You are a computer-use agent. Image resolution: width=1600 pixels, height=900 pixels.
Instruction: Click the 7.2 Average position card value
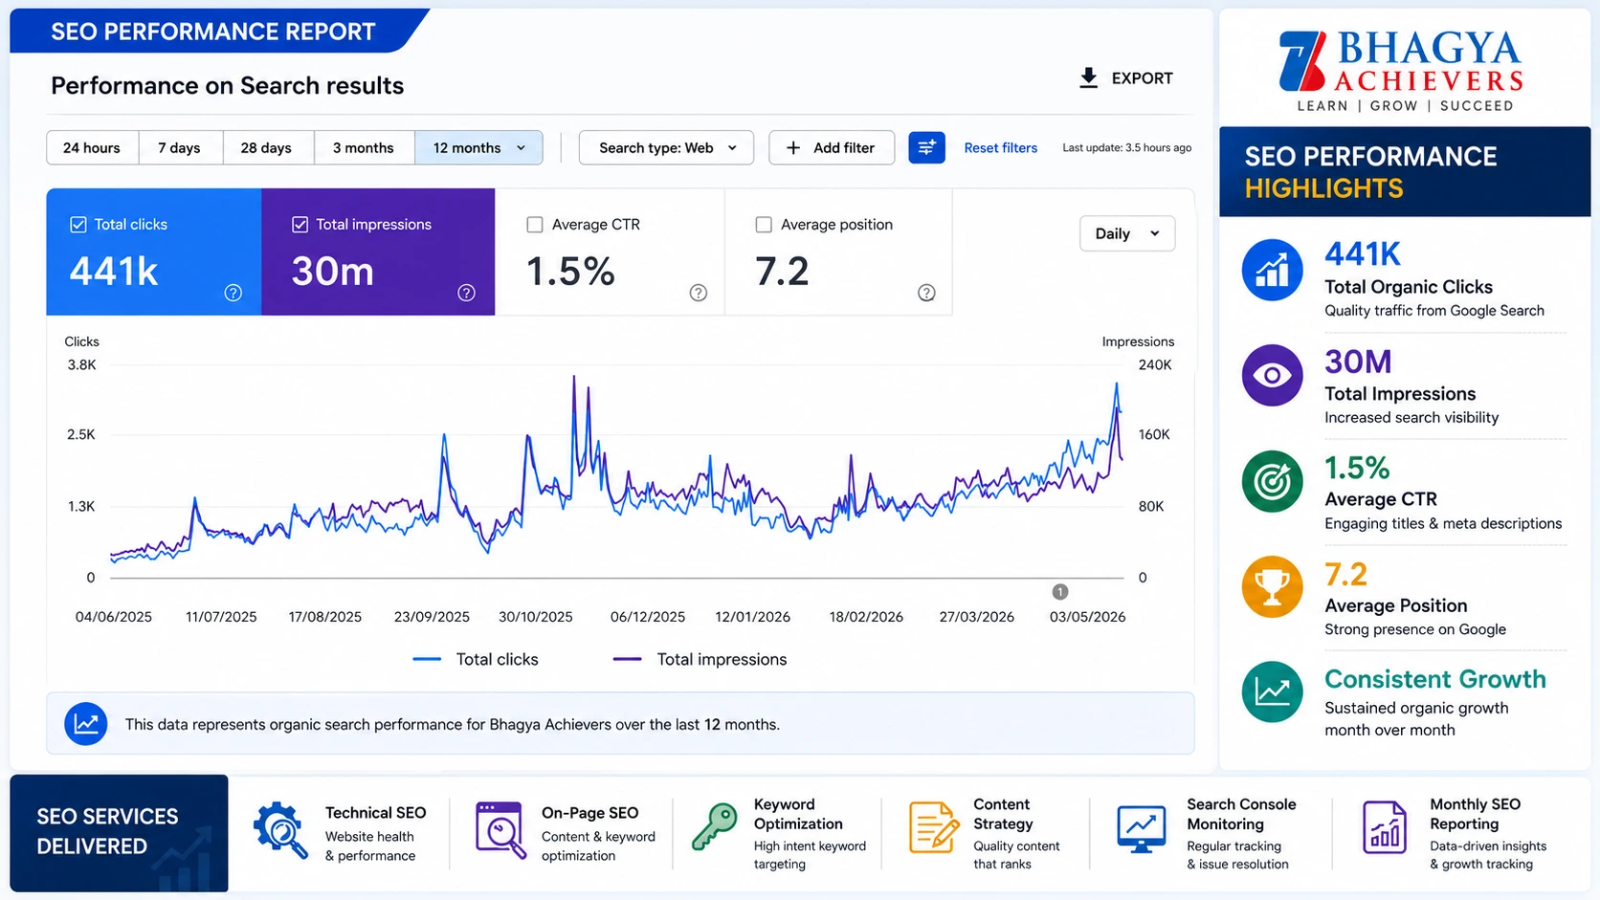782,271
